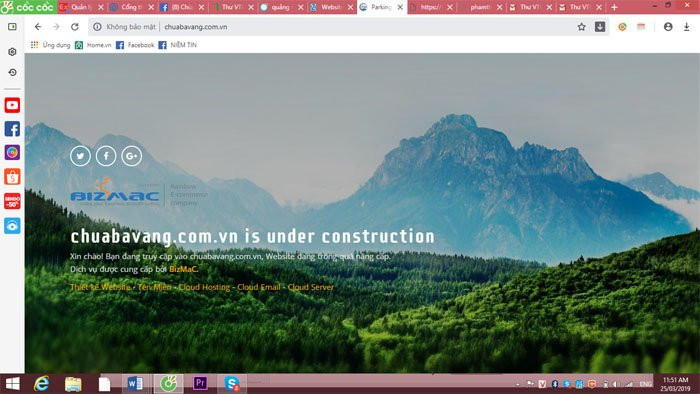Bookmark this page with the star
The width and height of the screenshot is (700, 394).
pos(581,27)
